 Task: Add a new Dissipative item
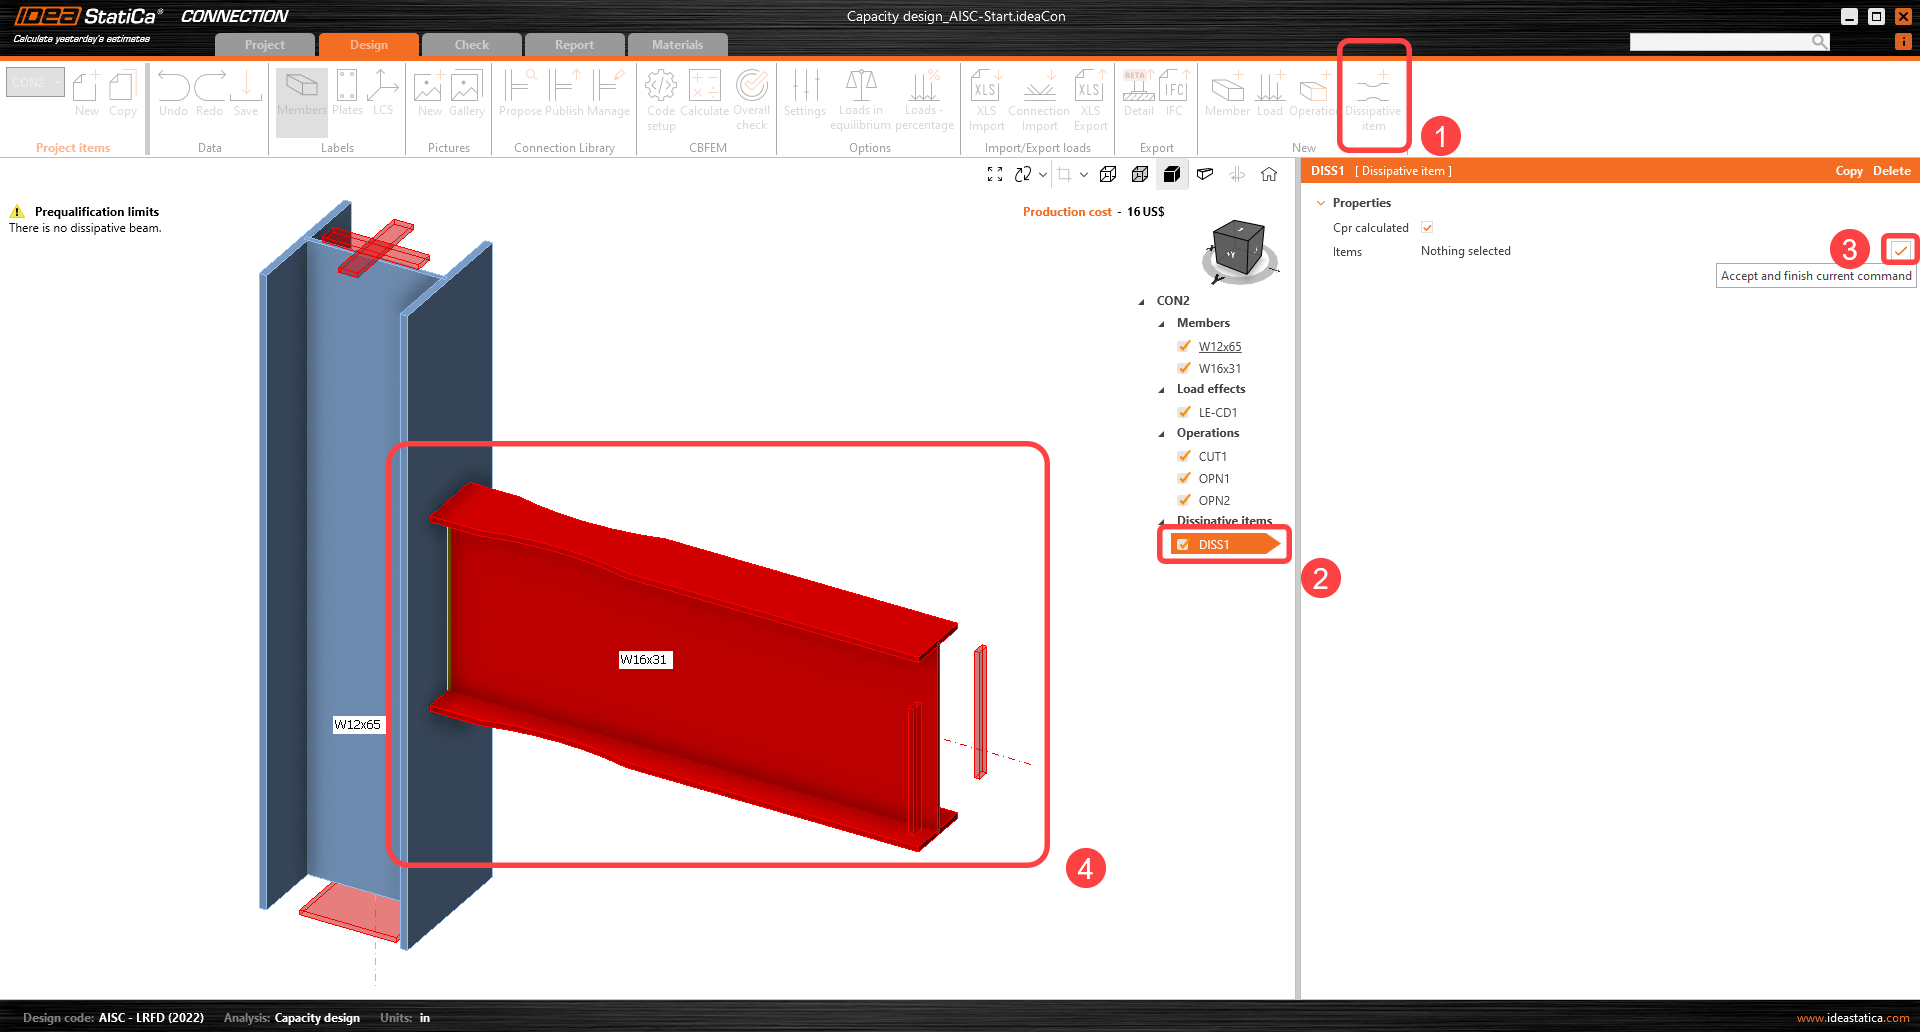click(1373, 95)
